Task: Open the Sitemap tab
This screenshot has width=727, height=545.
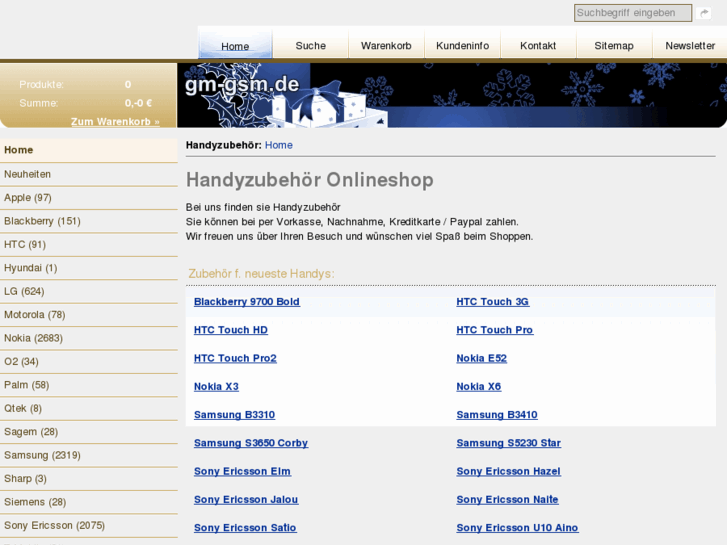Action: pyautogui.click(x=614, y=45)
